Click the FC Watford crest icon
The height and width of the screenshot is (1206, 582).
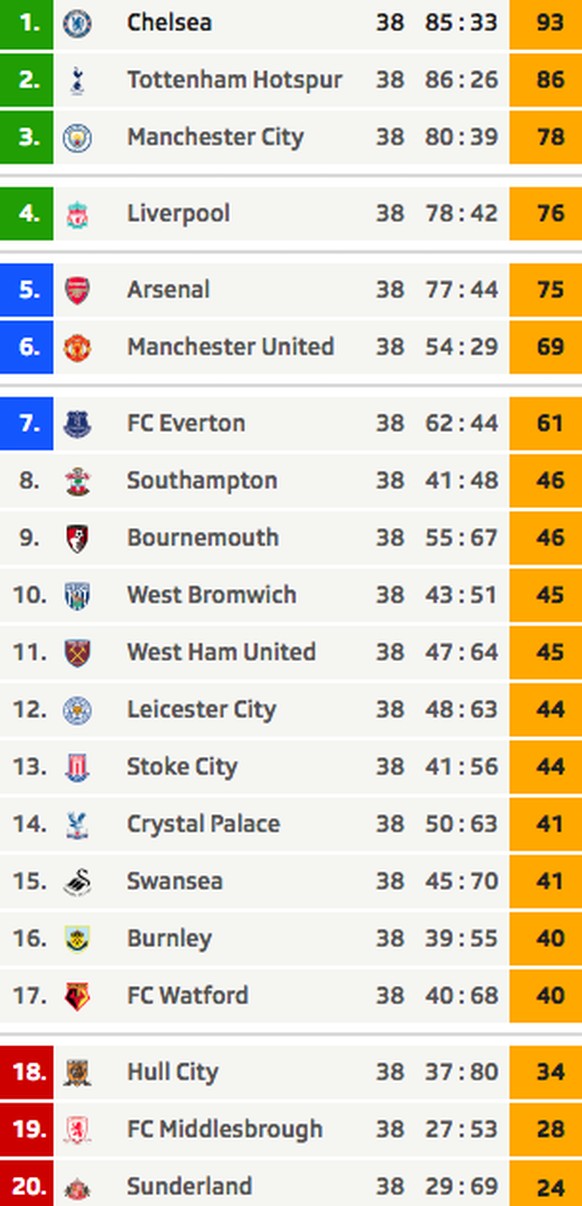pos(77,996)
